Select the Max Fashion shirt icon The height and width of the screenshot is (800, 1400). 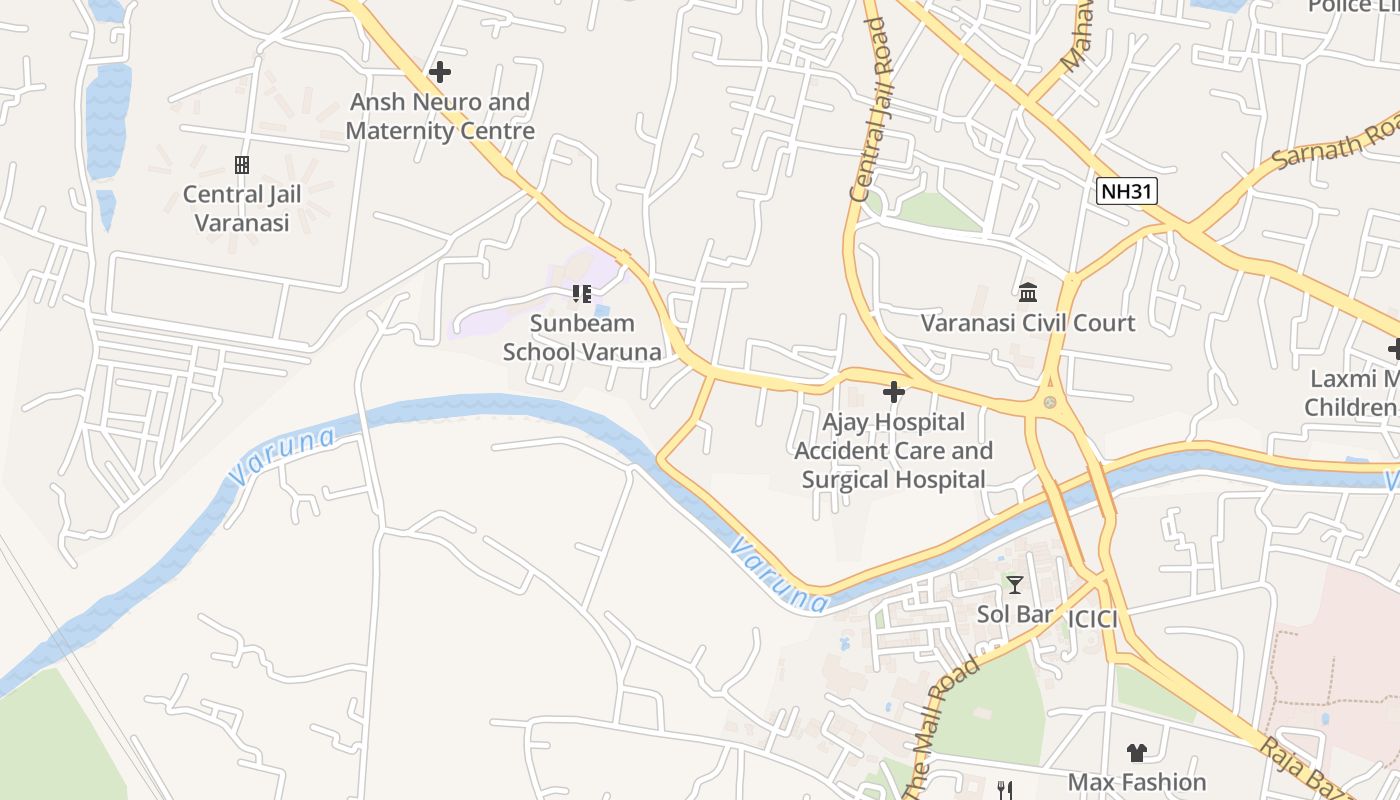click(1137, 752)
